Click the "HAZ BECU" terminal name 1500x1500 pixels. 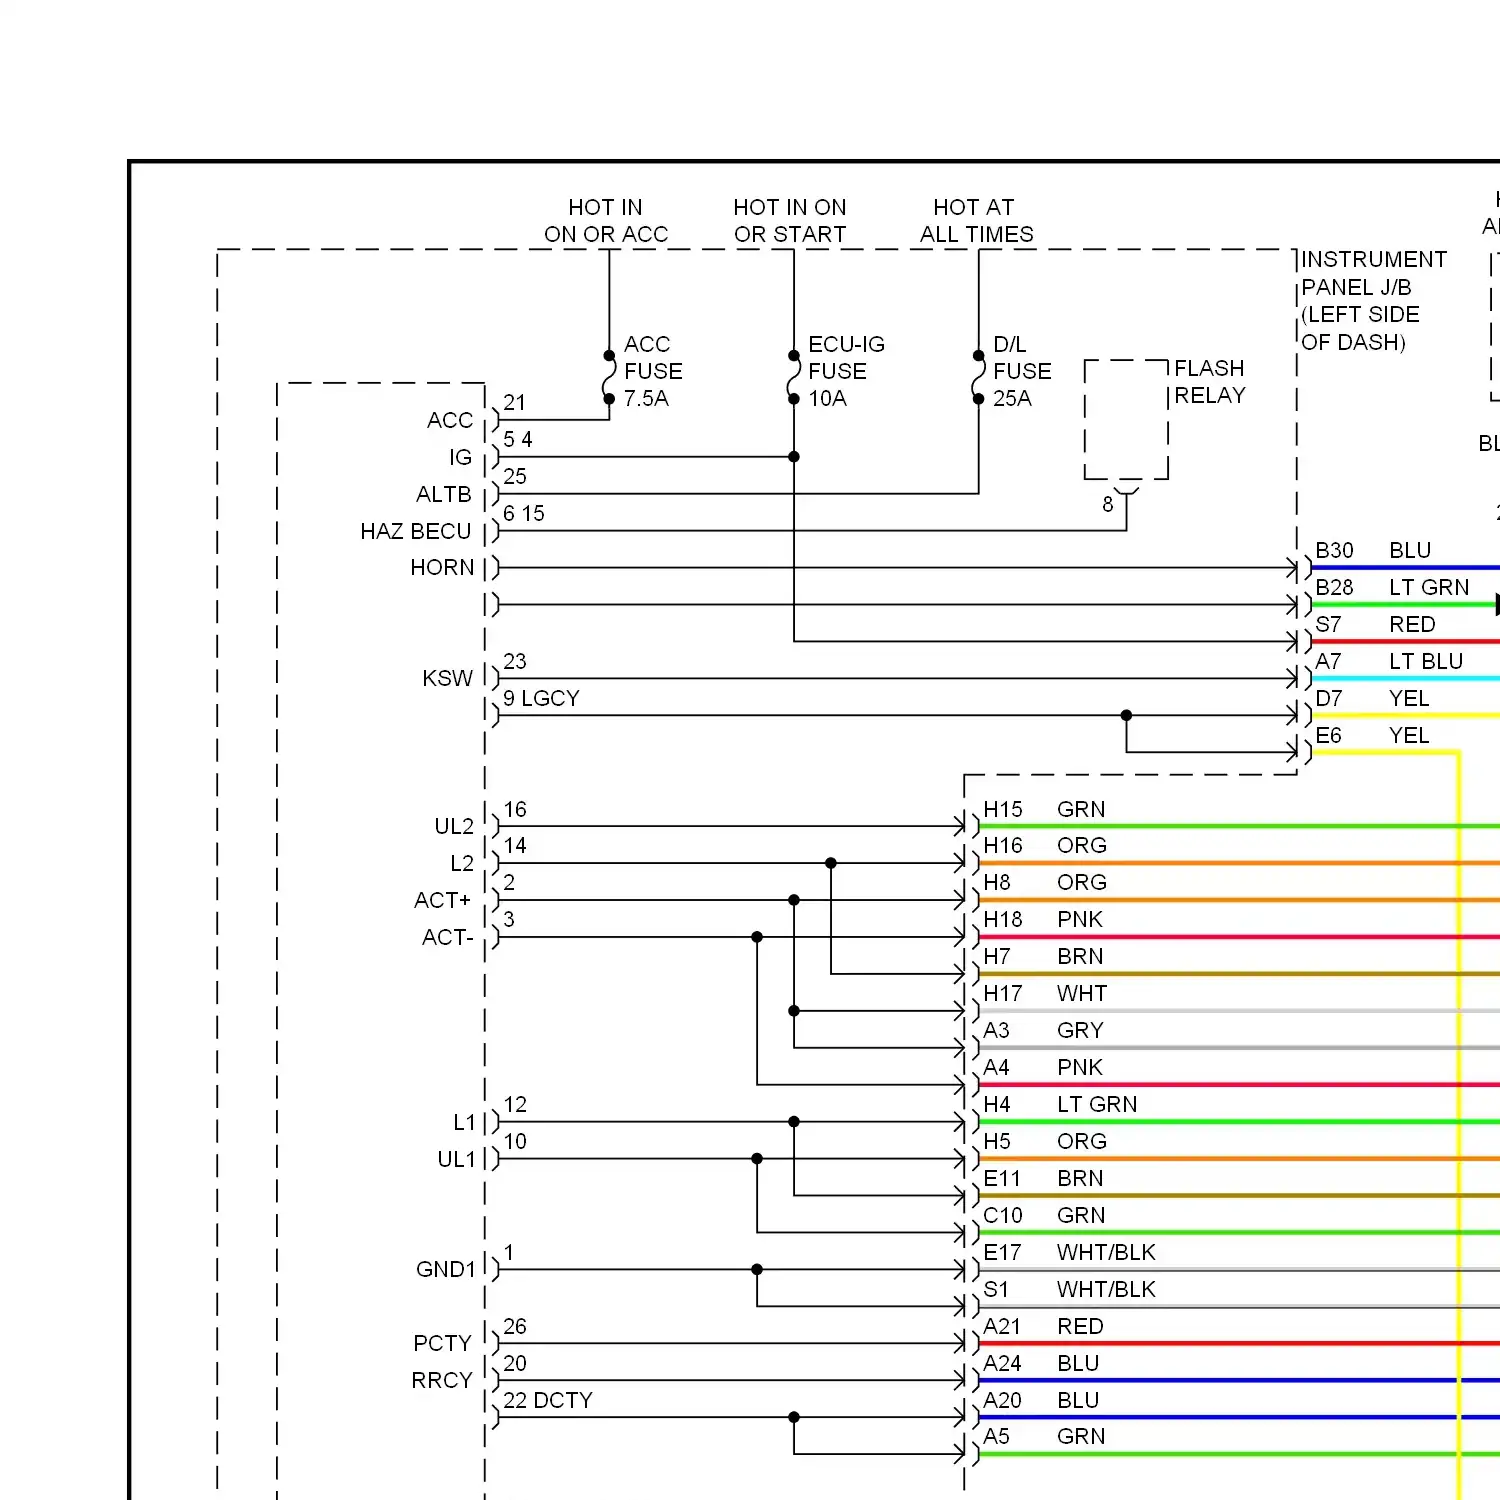416,531
